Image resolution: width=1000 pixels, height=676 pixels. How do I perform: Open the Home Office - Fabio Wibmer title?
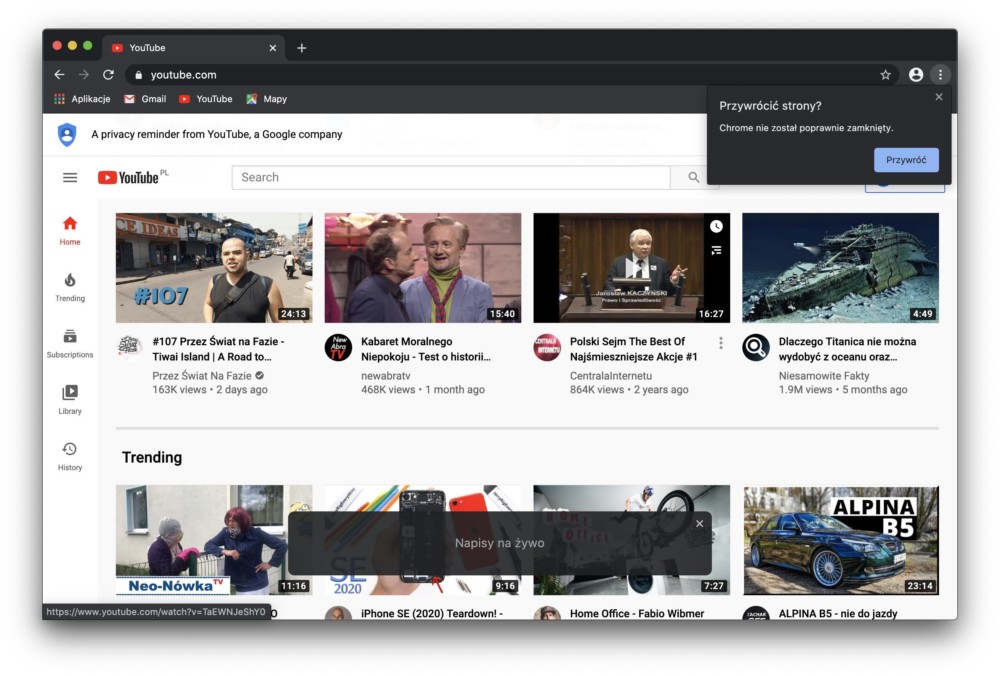pyautogui.click(x=637, y=614)
